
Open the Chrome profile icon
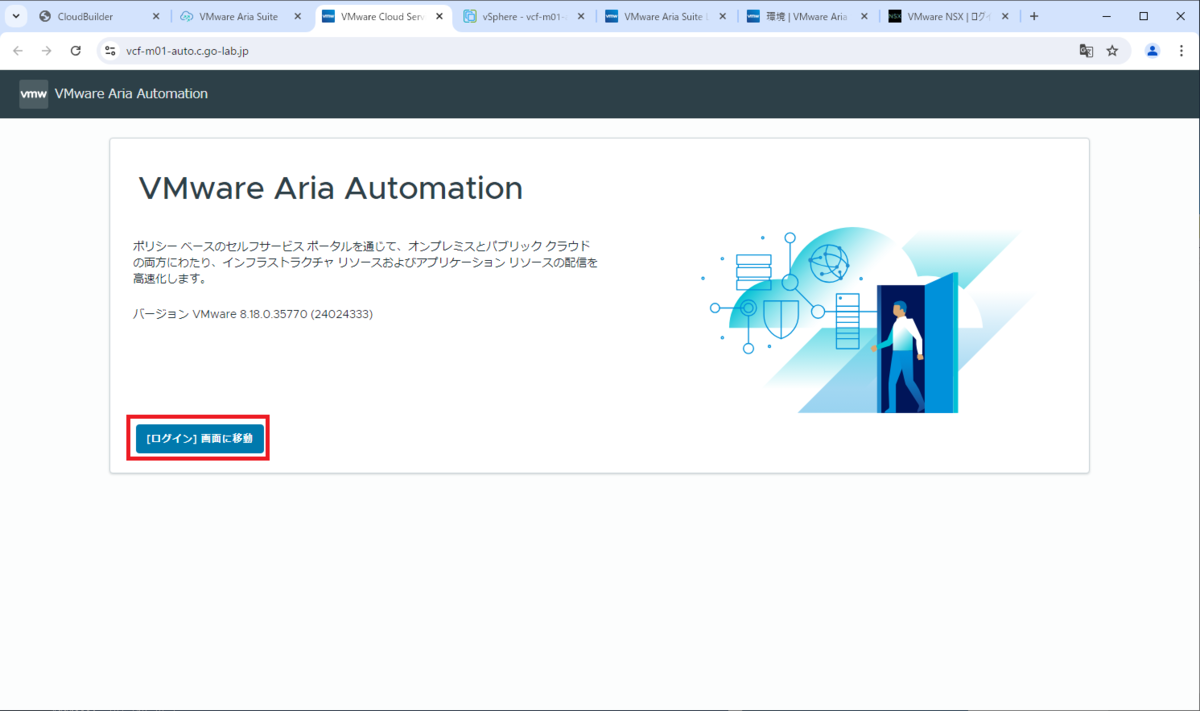tap(1152, 51)
